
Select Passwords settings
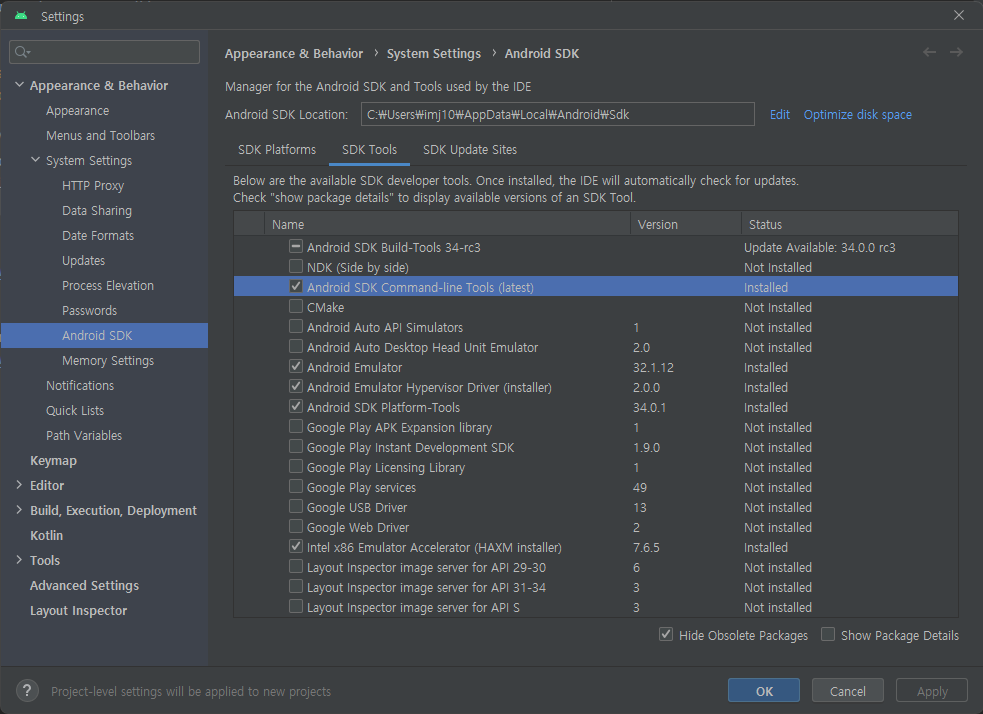pyautogui.click(x=89, y=311)
